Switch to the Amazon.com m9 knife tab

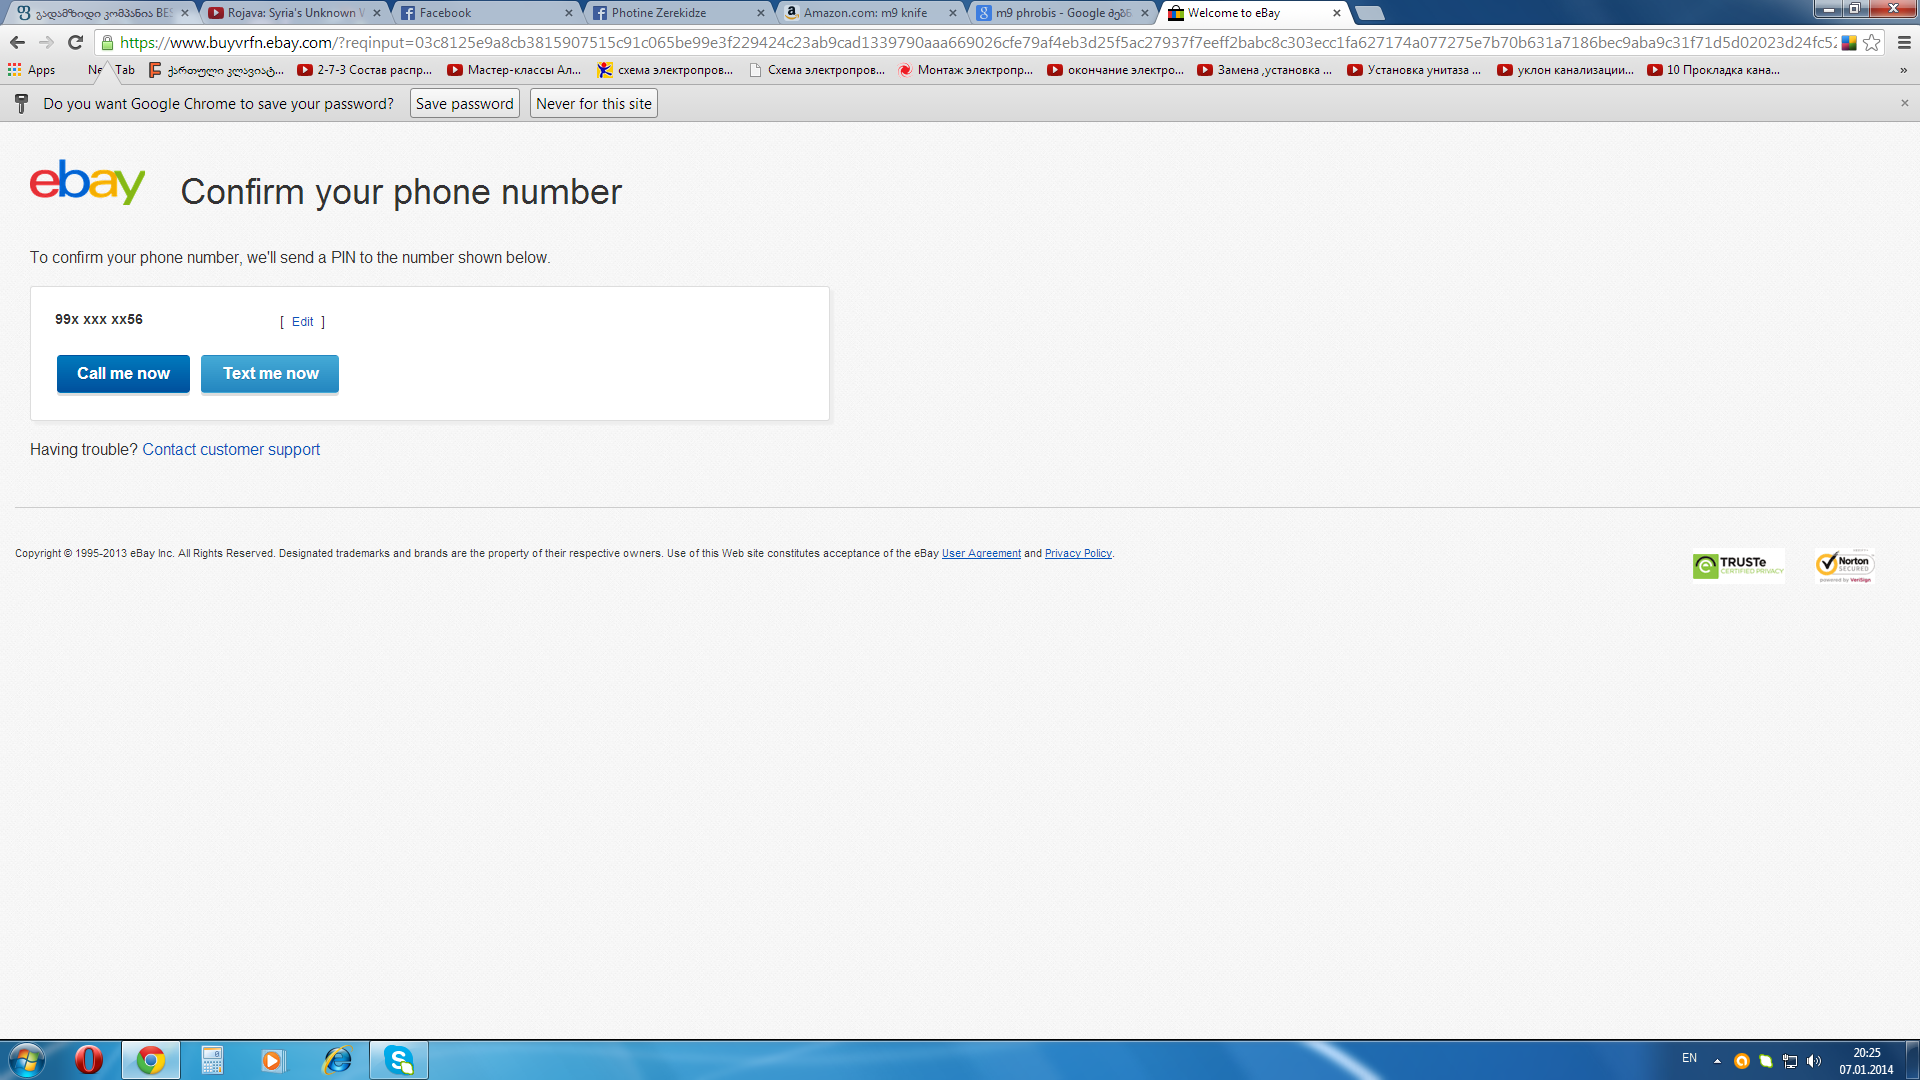pos(865,13)
